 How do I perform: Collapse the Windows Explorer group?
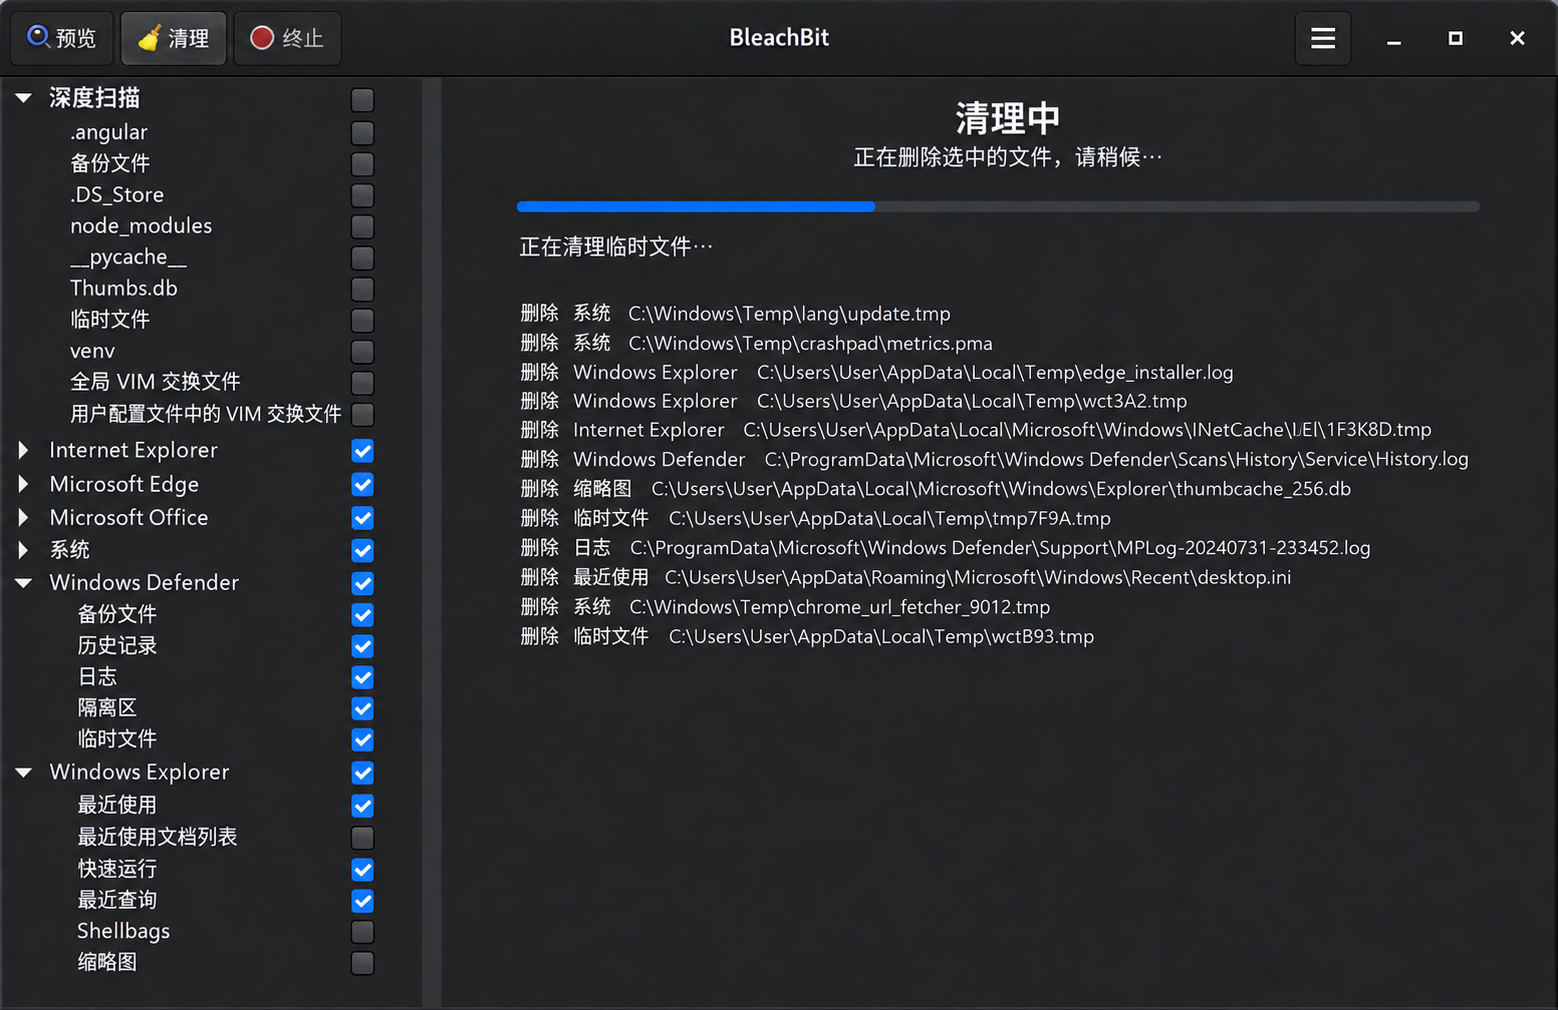coord(24,772)
